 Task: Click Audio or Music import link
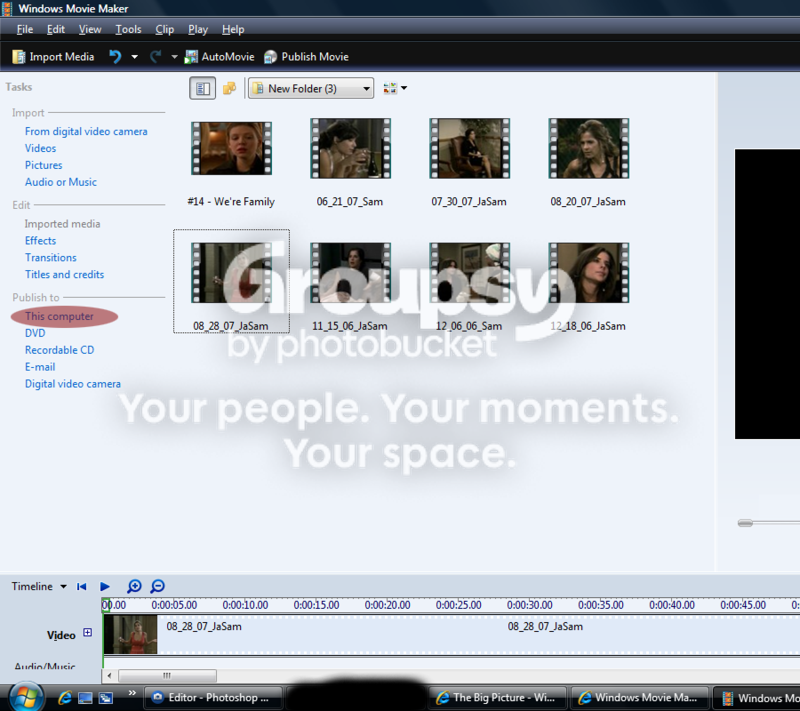(61, 182)
